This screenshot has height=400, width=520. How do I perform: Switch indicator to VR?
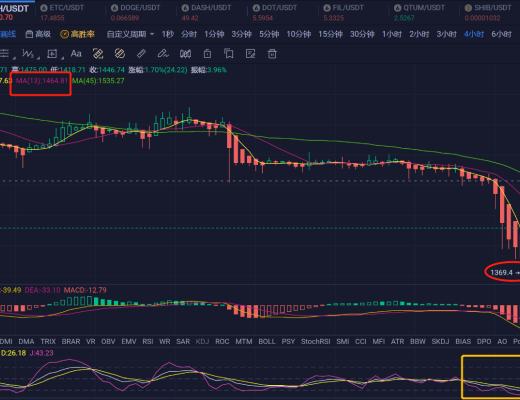tap(91, 342)
